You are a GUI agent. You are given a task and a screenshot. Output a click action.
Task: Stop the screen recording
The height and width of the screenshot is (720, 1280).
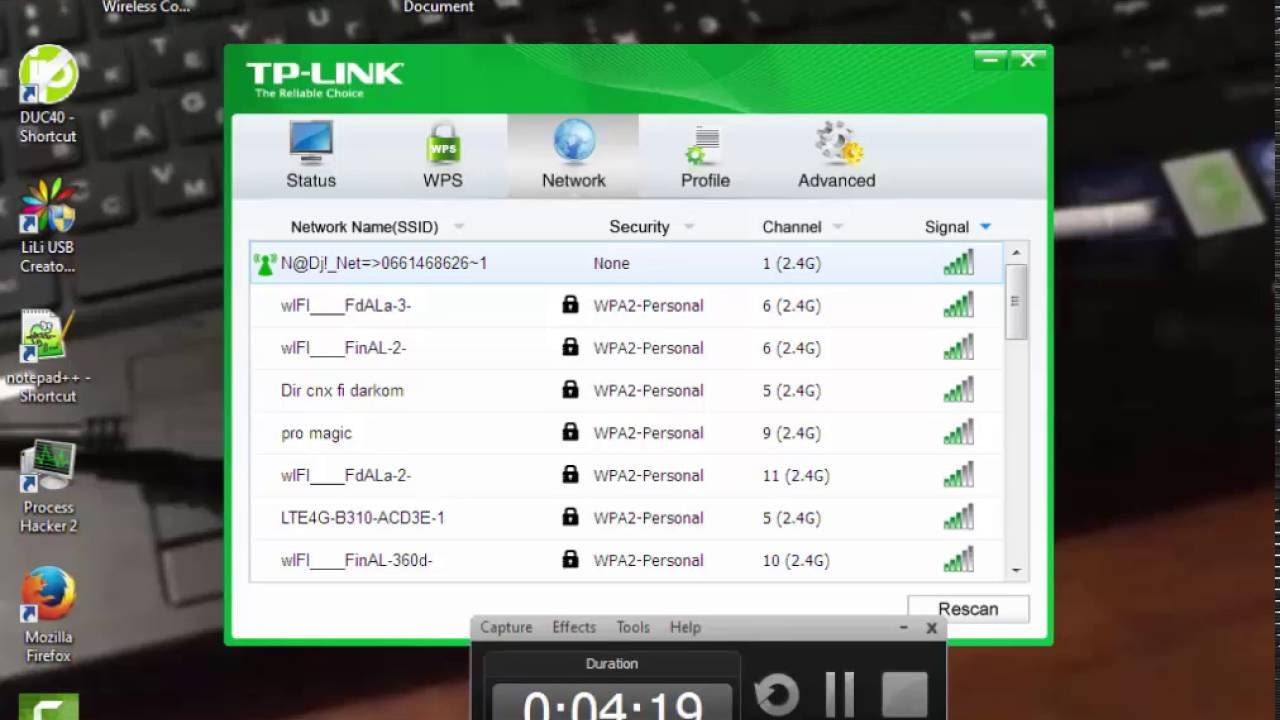[x=905, y=695]
